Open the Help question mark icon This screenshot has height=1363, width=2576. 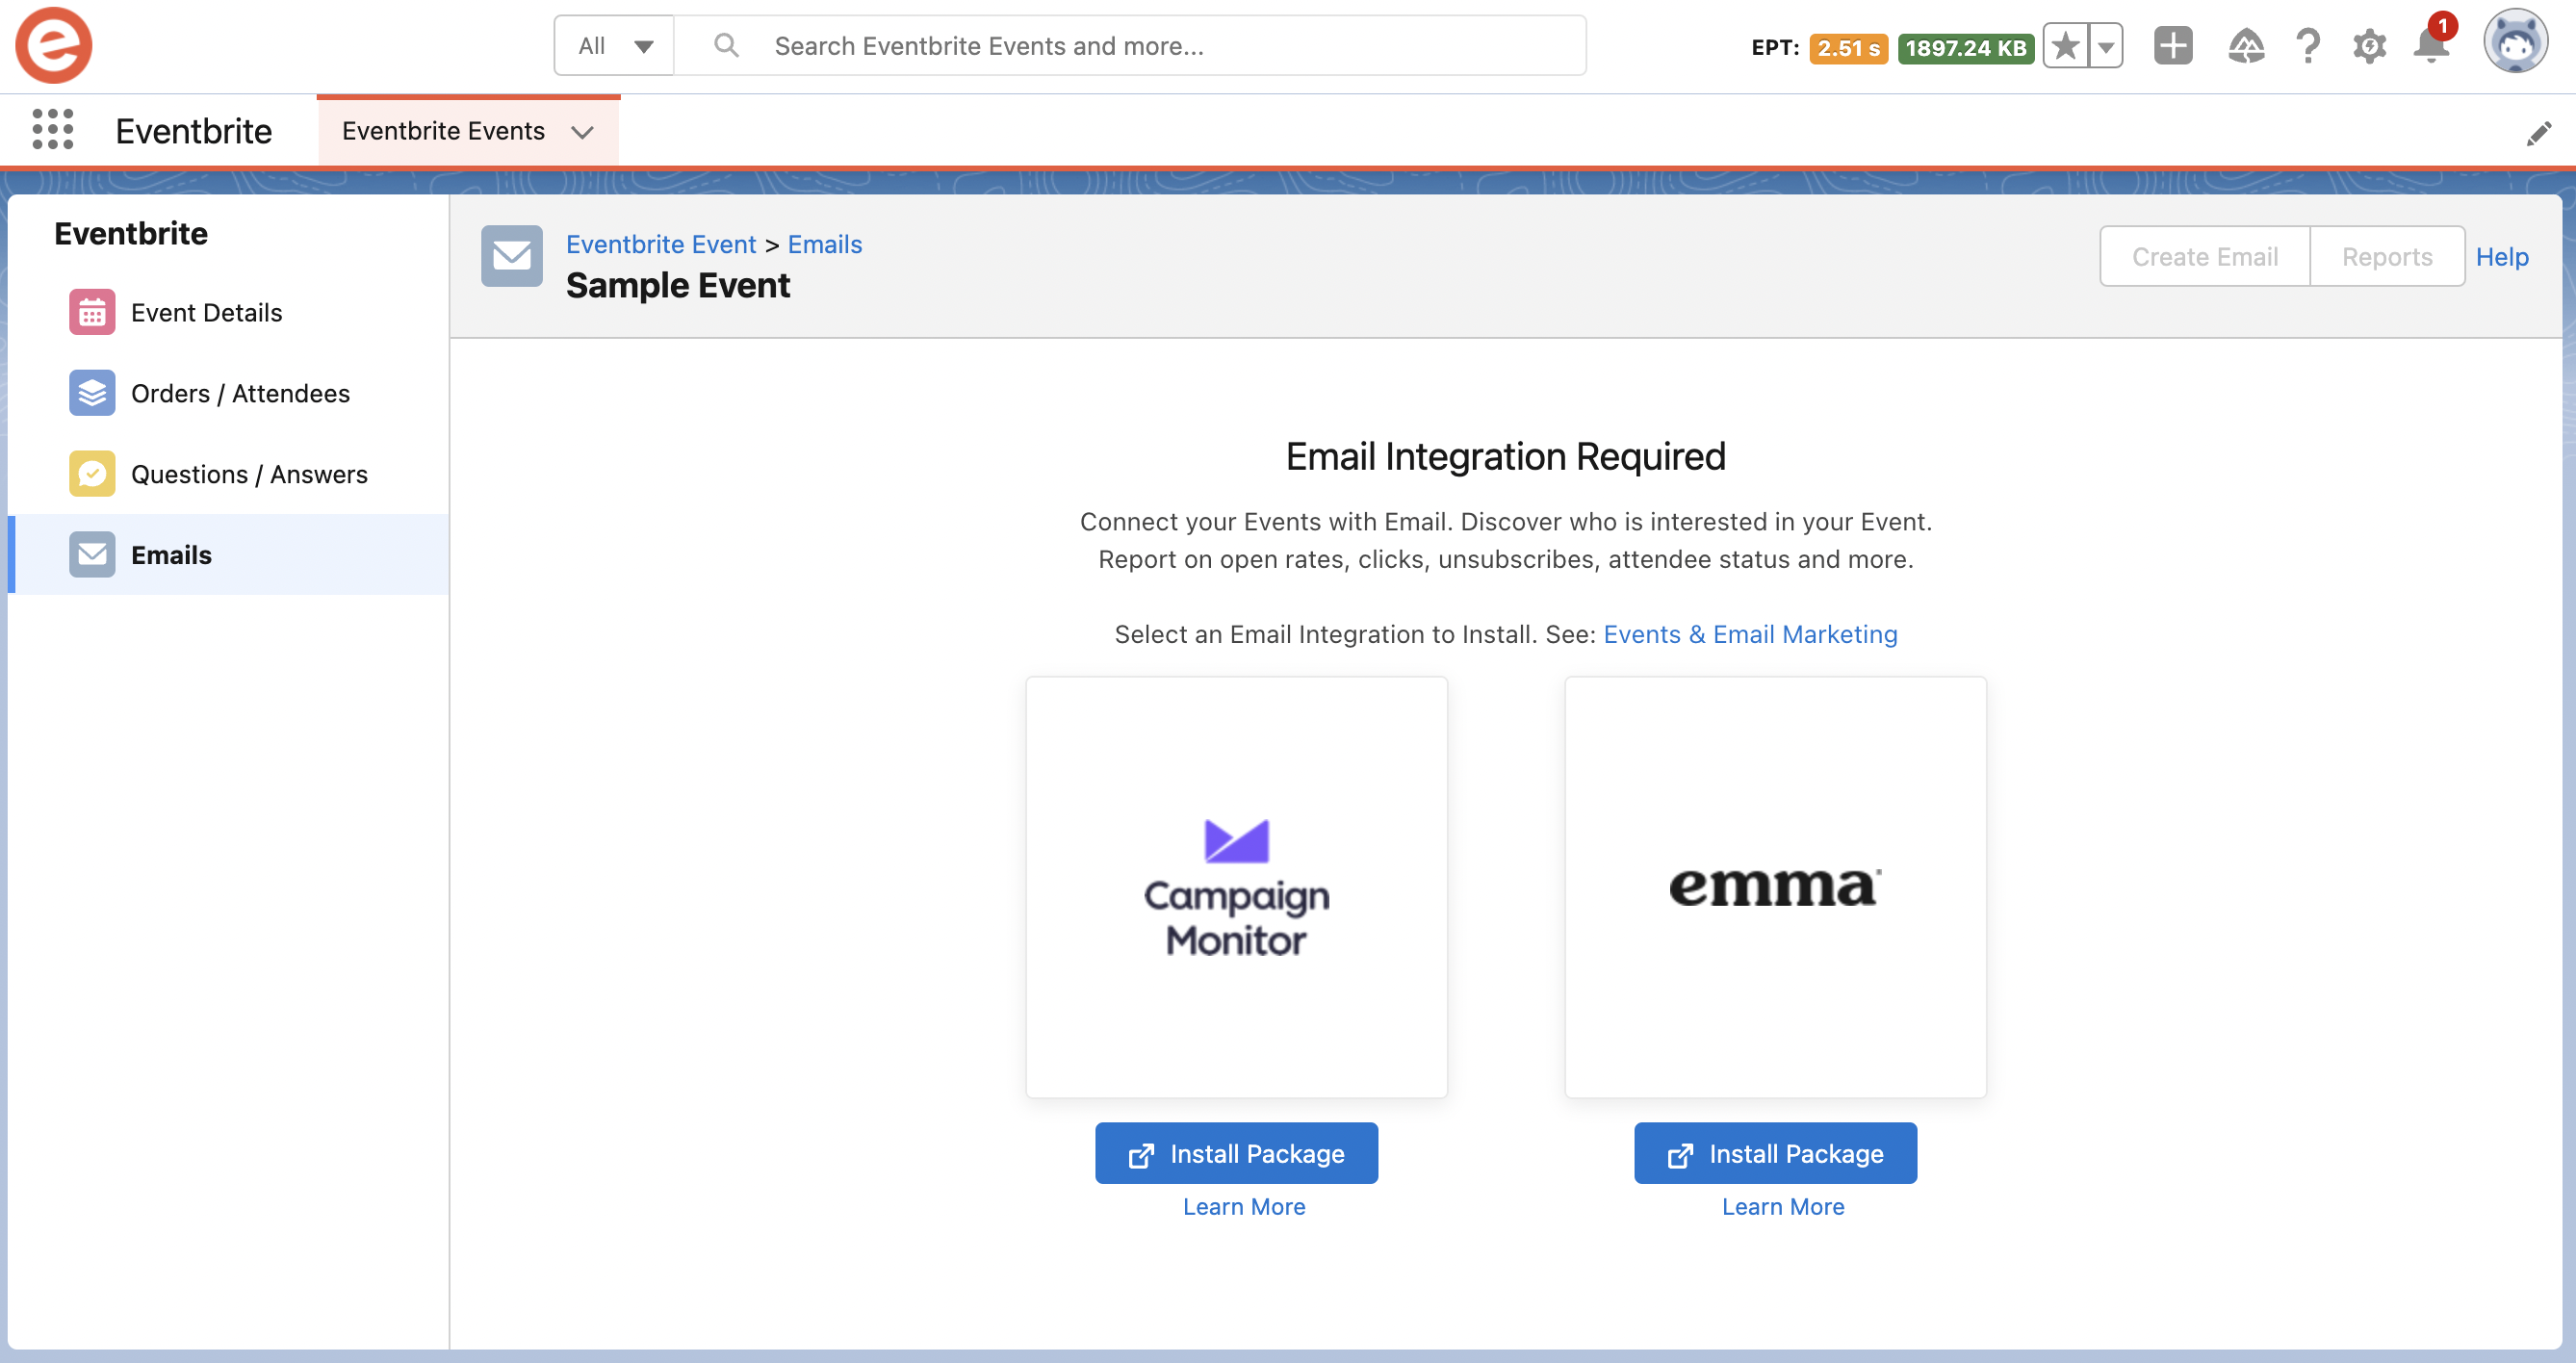2307,46
